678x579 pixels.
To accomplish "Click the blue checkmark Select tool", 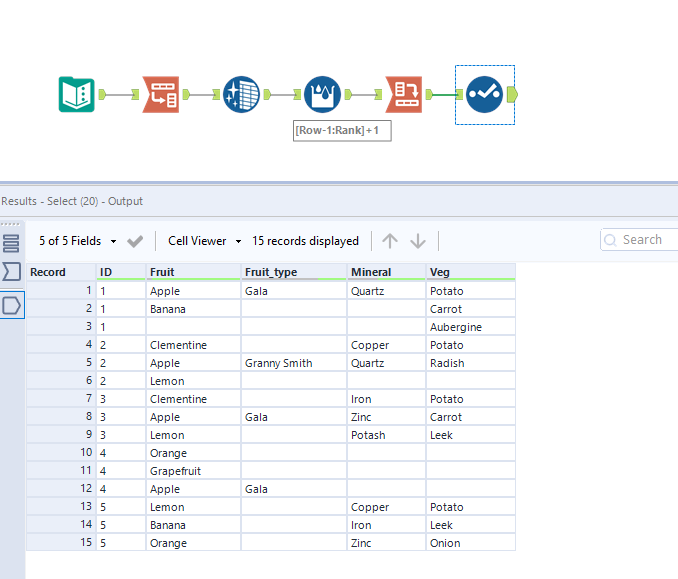I will (483, 94).
